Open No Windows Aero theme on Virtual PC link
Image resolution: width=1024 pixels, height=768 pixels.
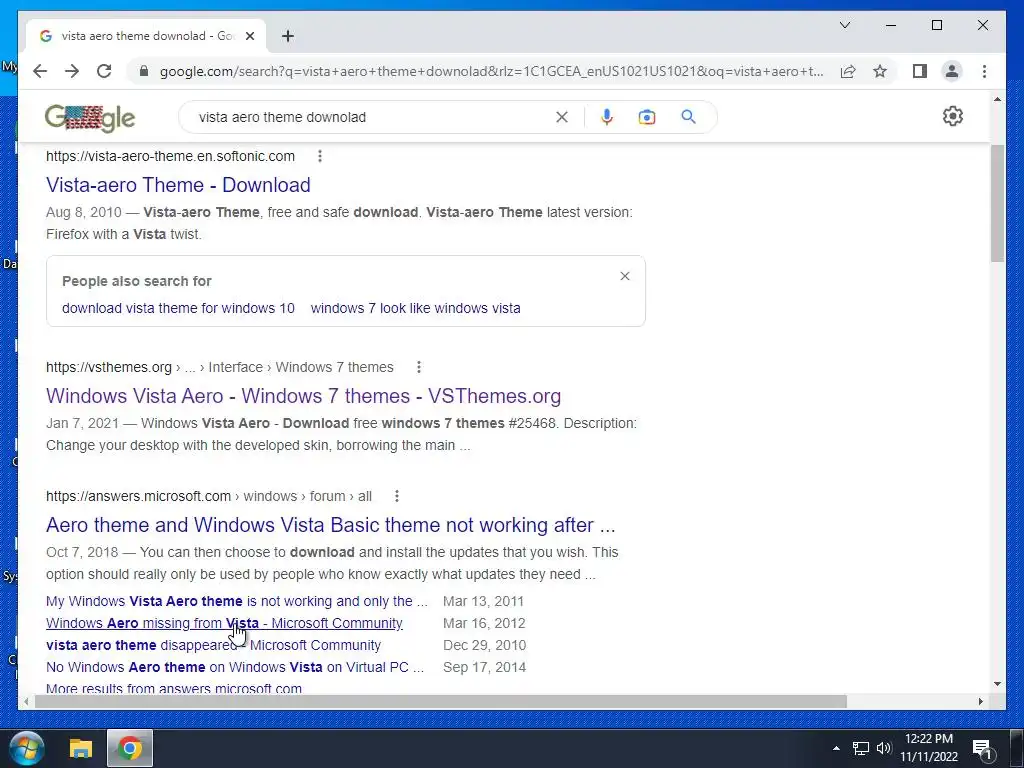coord(235,667)
